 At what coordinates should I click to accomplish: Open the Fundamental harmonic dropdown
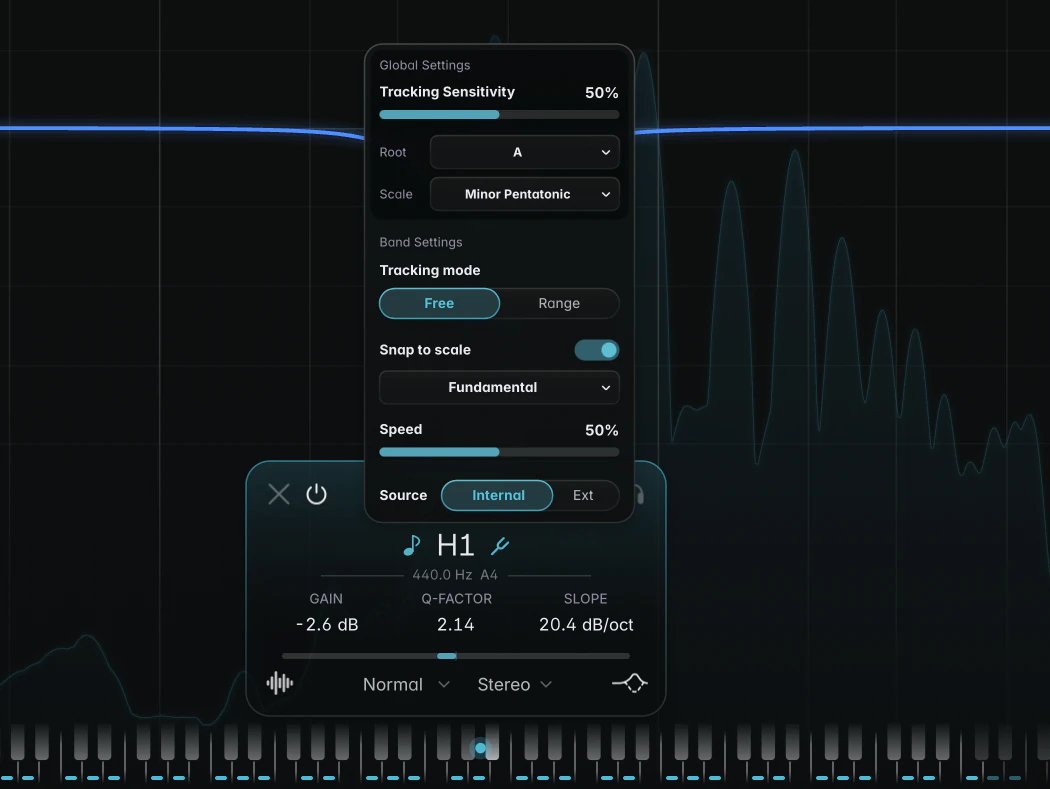499,387
